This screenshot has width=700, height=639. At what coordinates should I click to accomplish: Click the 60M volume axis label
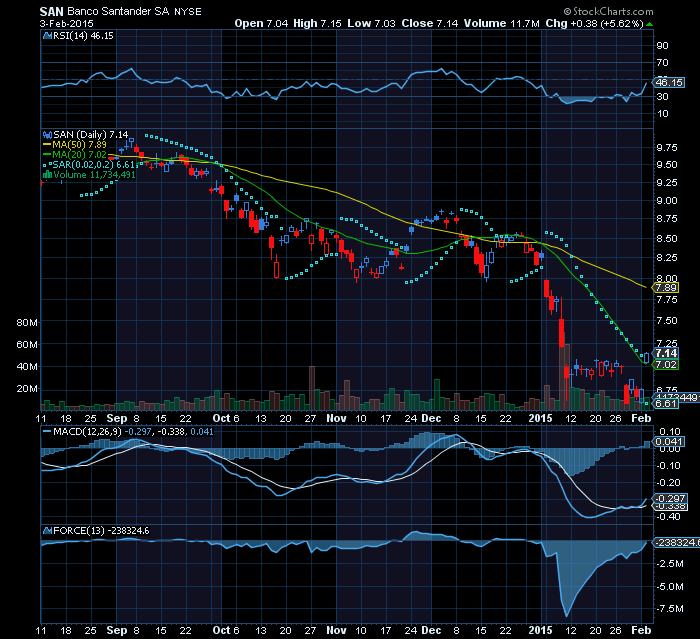pos(27,344)
